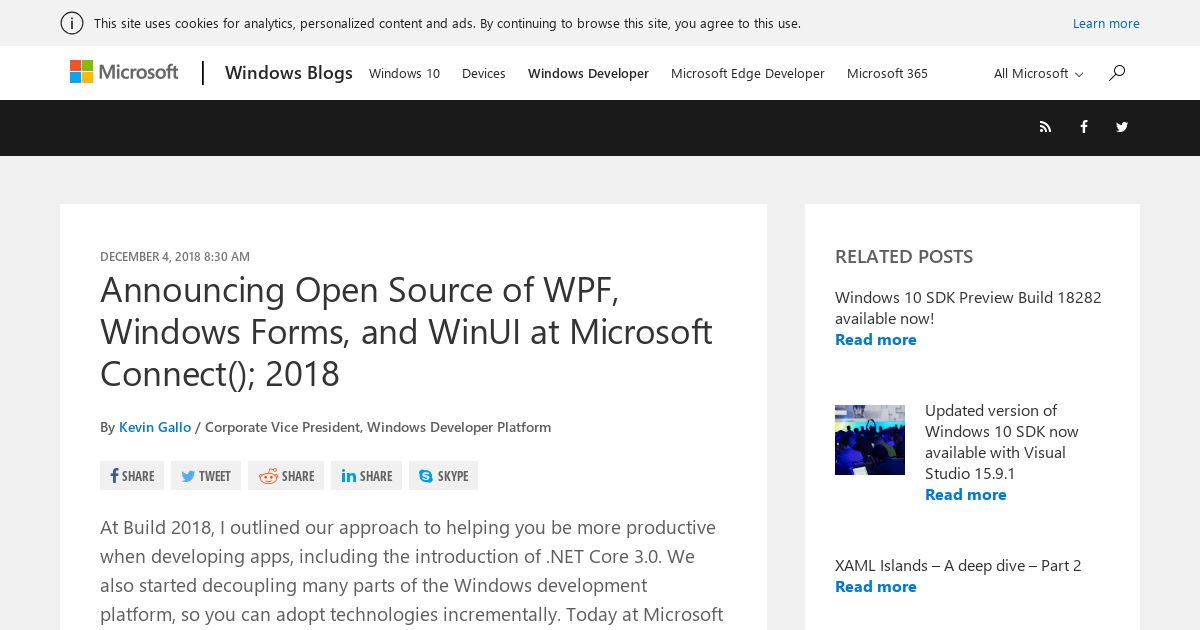Open Microsoft Edge Developer section
The height and width of the screenshot is (630, 1200).
[748, 73]
